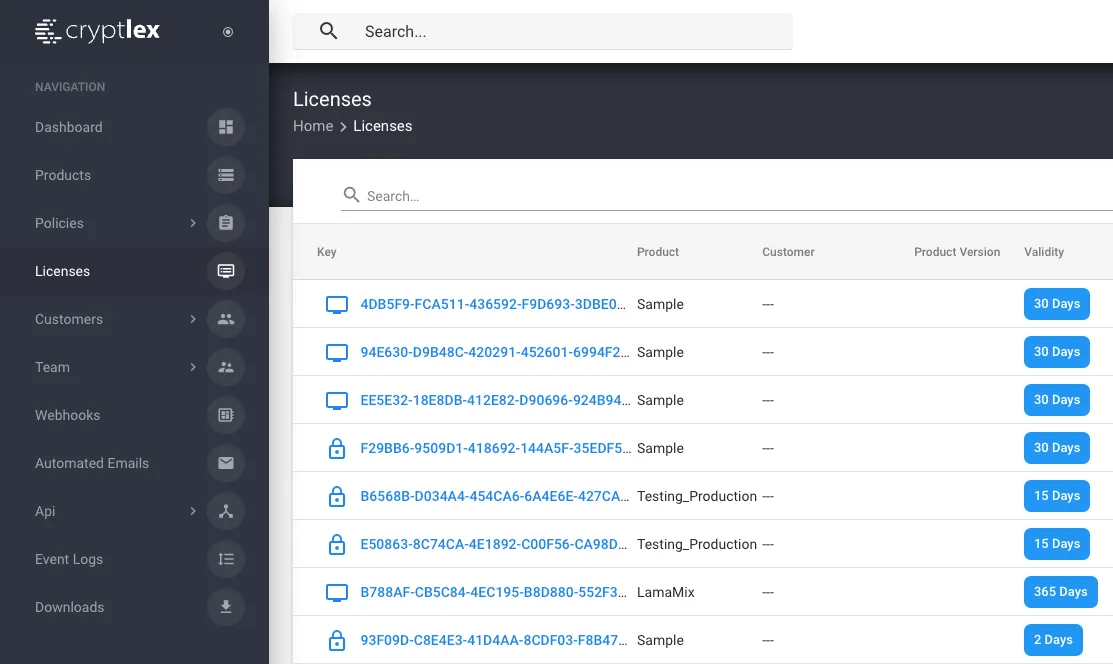The image size is (1113, 664).
Task: Go to Home via breadcrumb link
Action: point(313,126)
